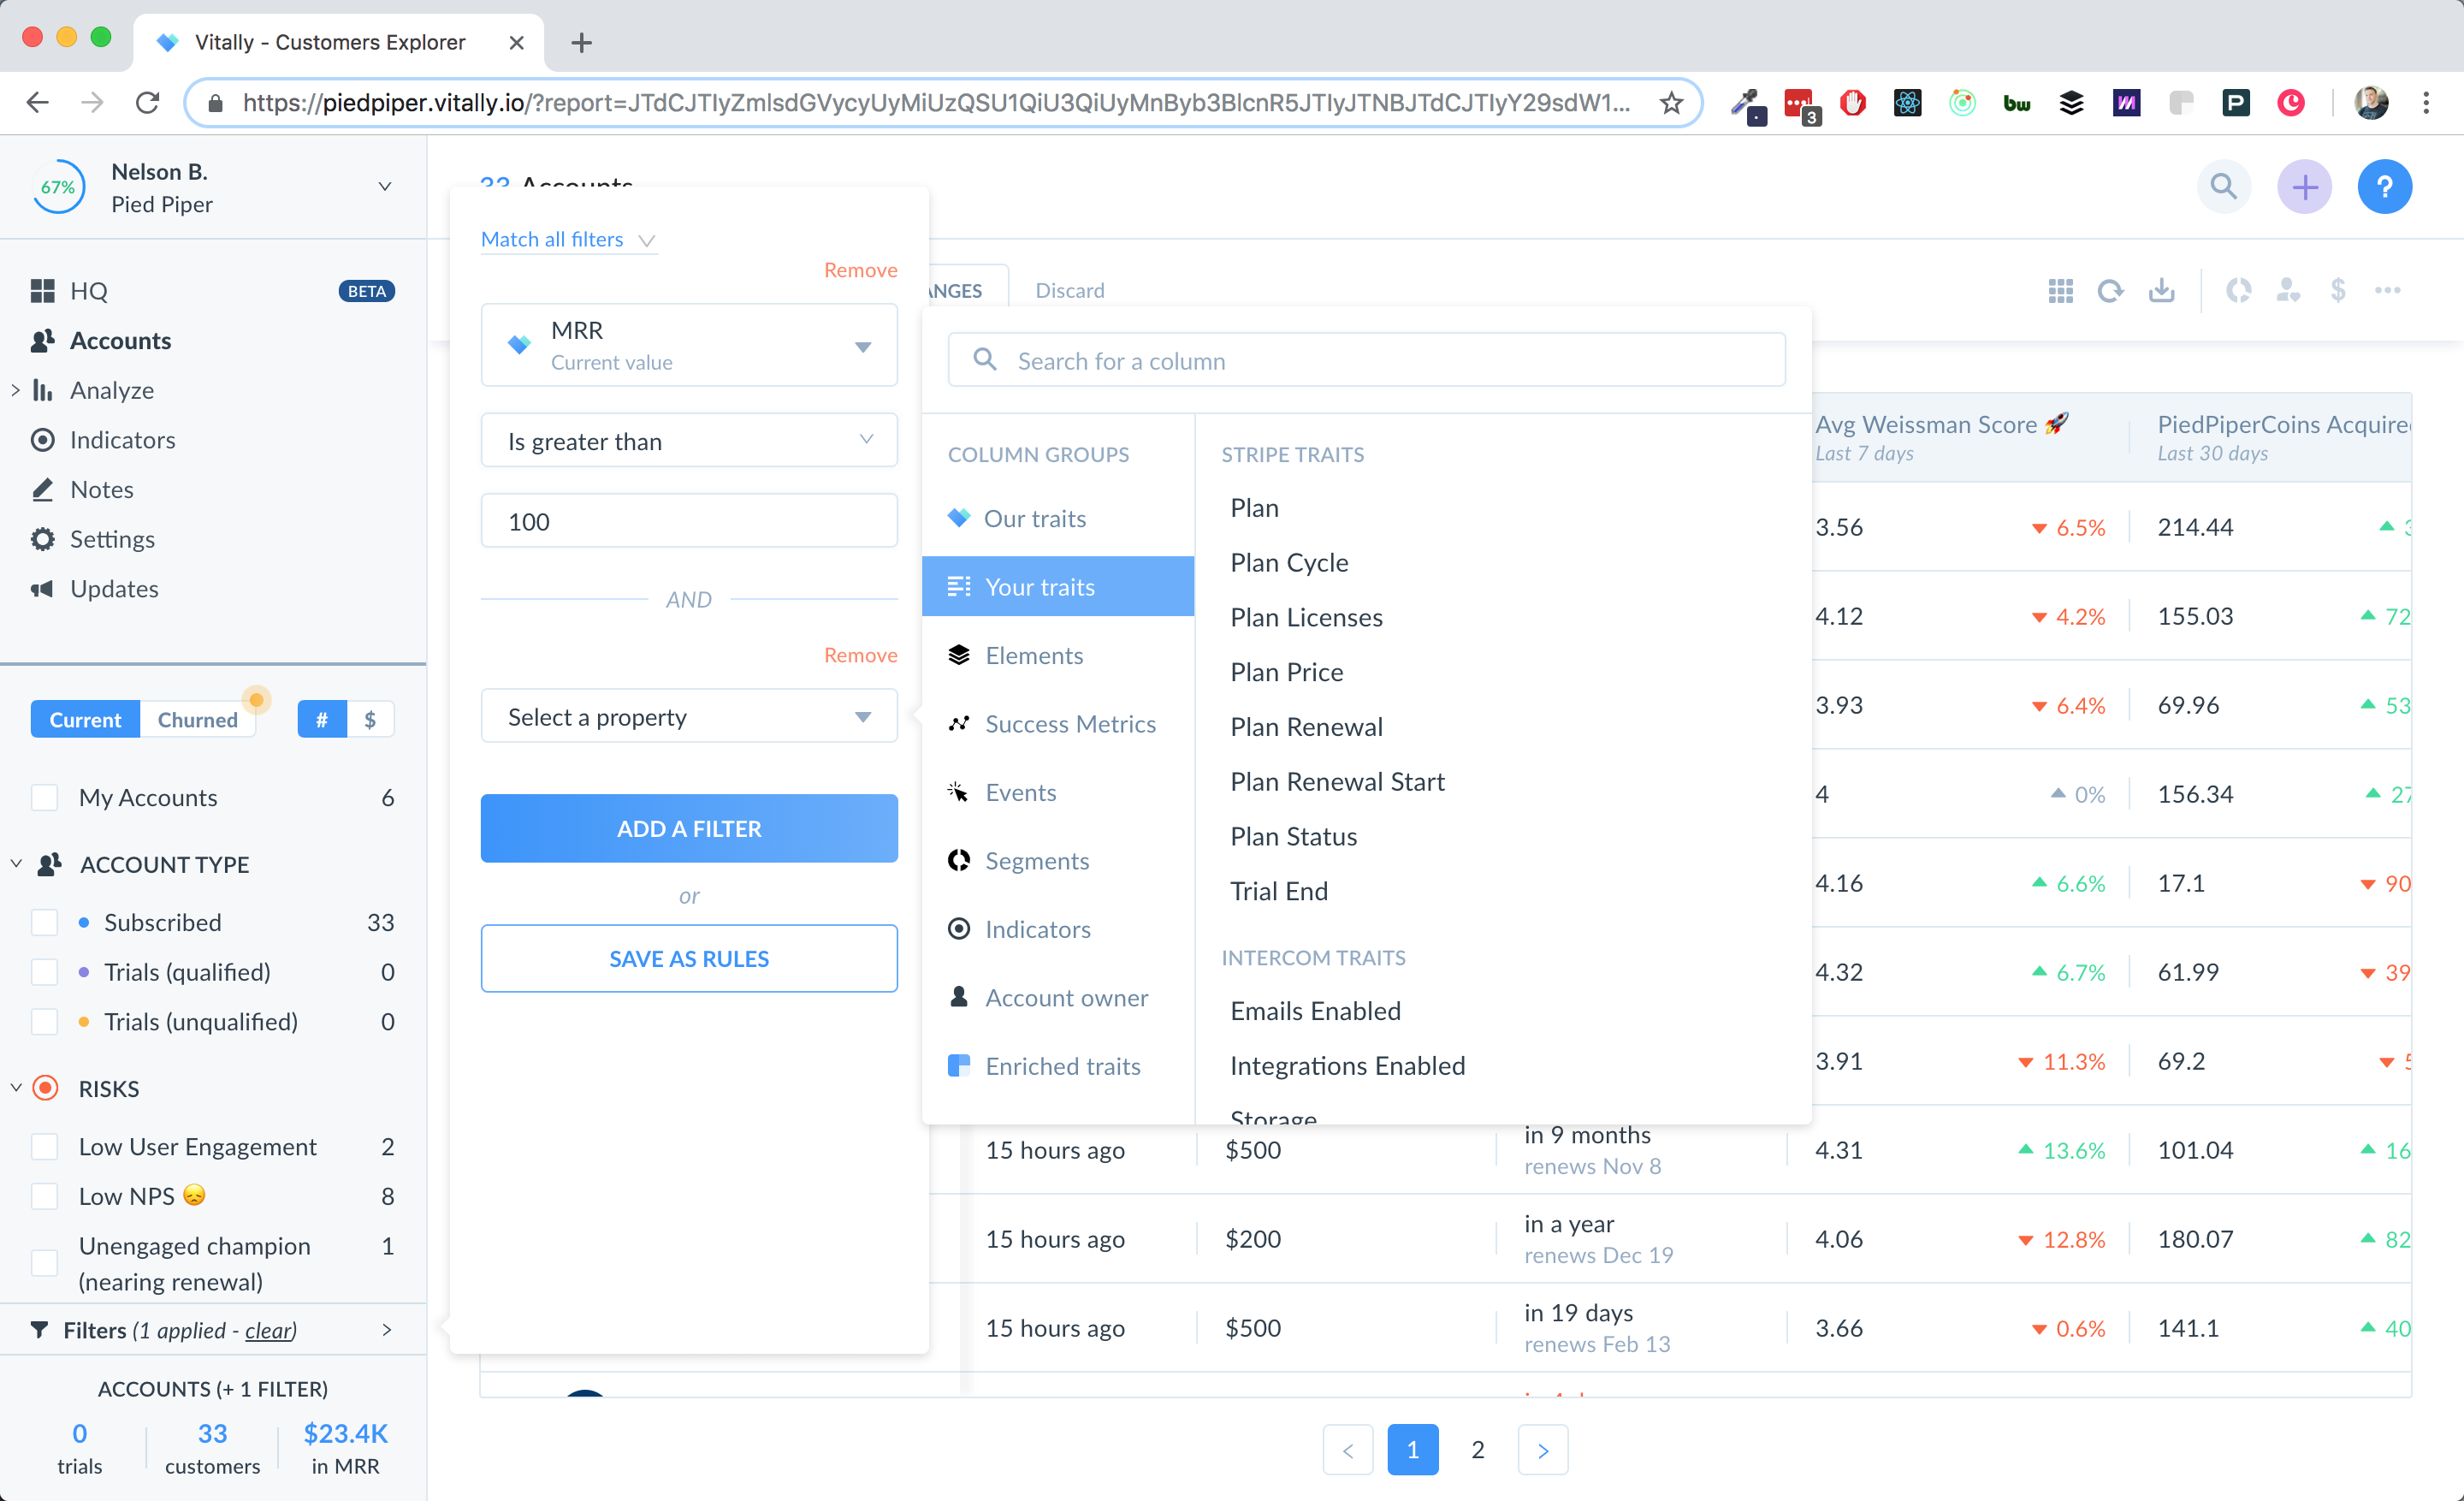Check the Low NPS checkbox
2464x1501 pixels.
(45, 1197)
